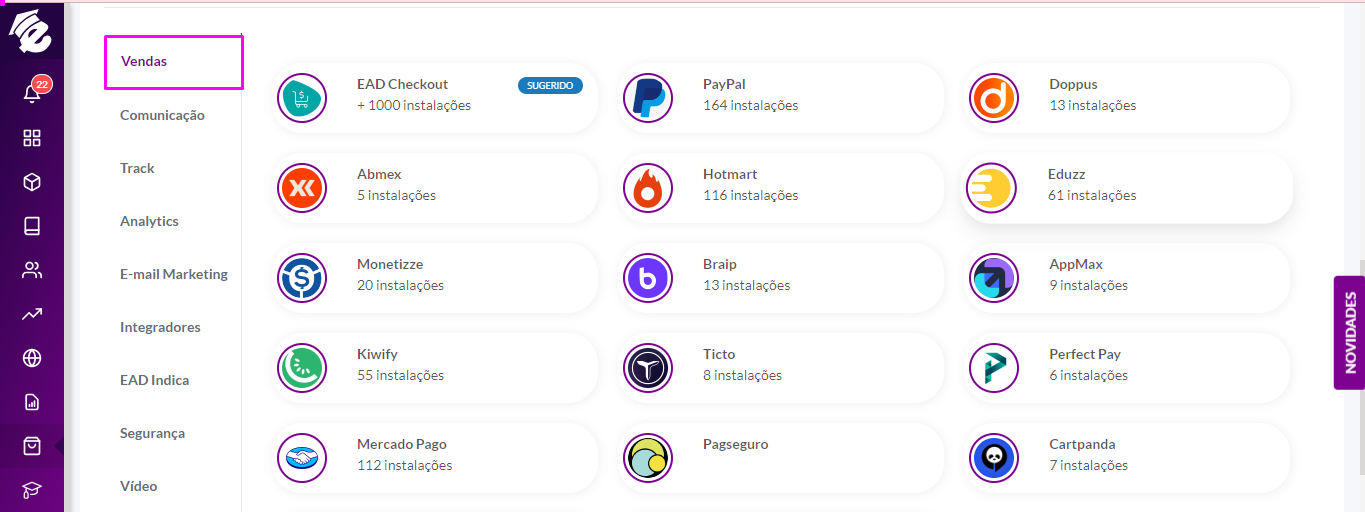Click the trending arrow analytics sidebar icon

point(32,314)
